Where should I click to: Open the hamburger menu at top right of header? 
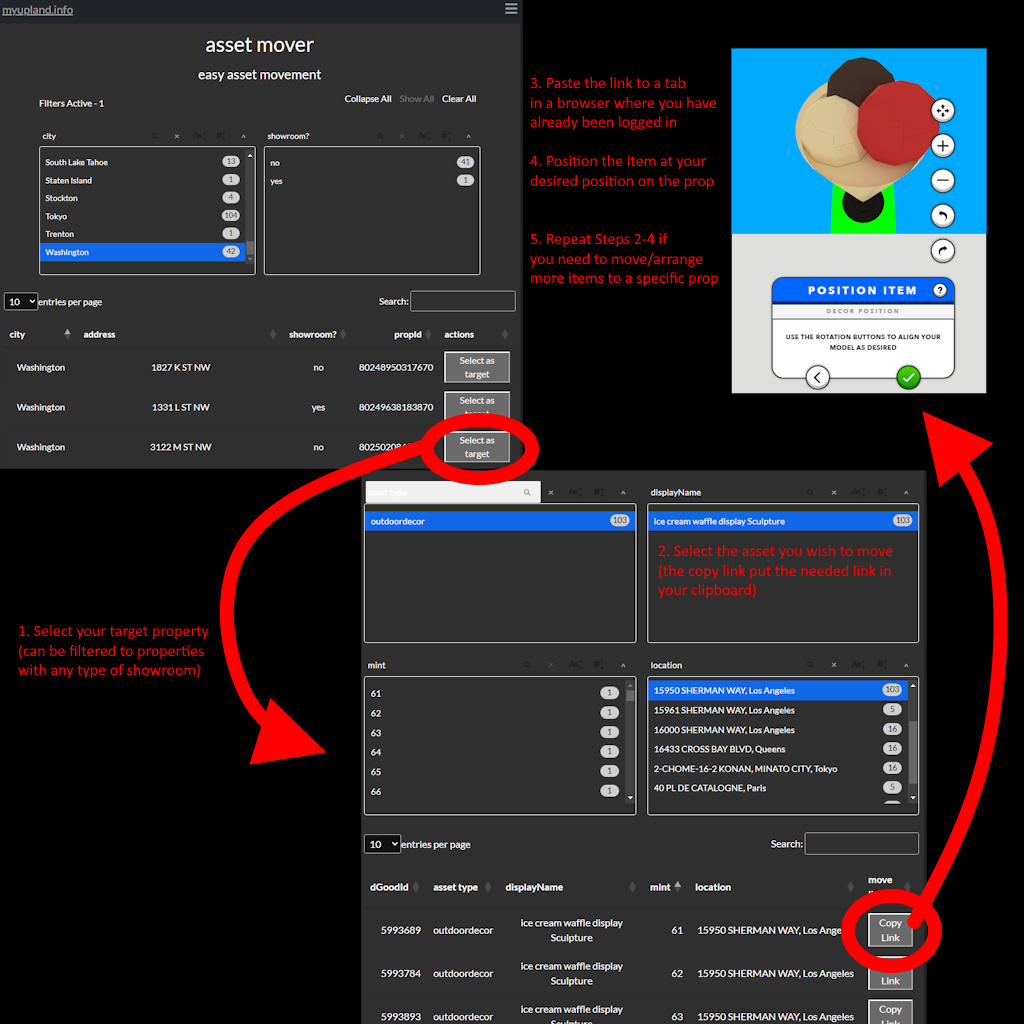511,9
